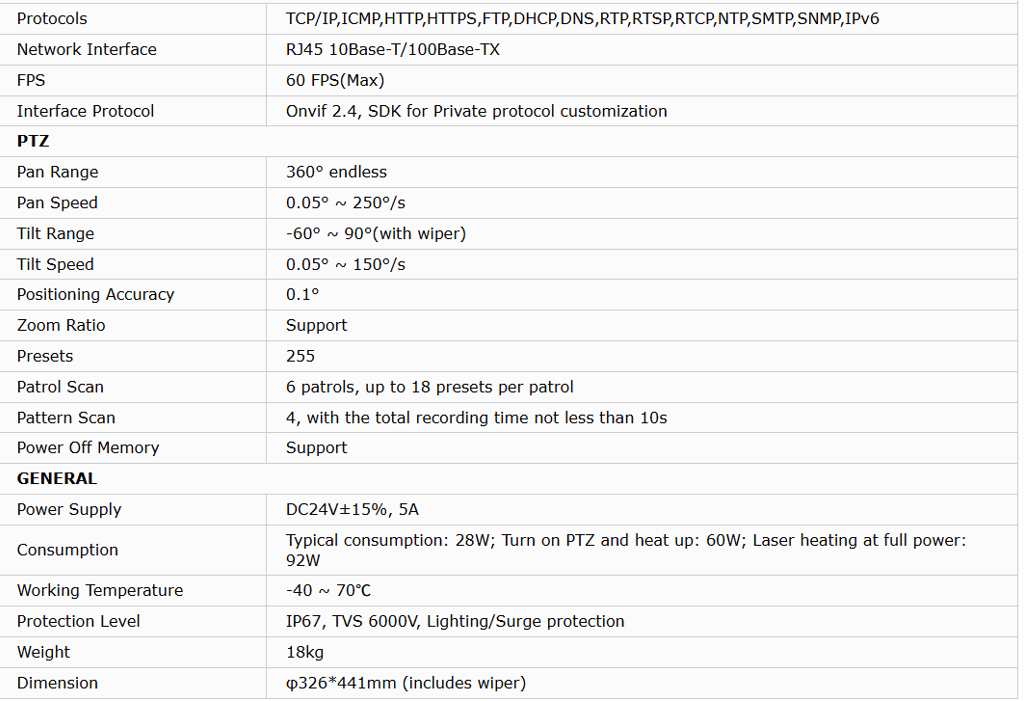Click the Working Temperature -40 ~ 70℃ value
This screenshot has height=701, width=1024.
point(328,590)
